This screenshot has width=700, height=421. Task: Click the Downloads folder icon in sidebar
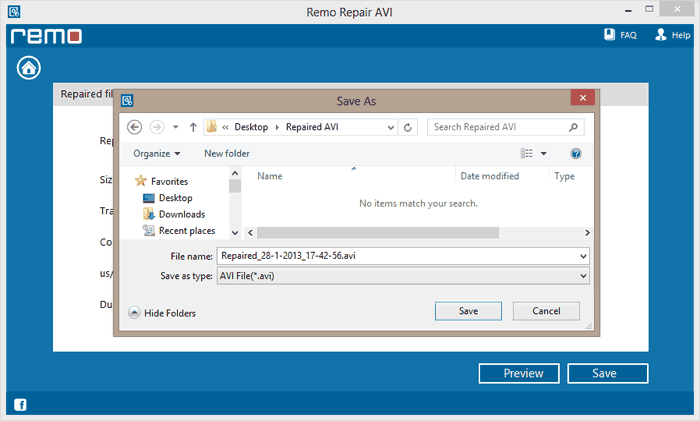pos(149,214)
